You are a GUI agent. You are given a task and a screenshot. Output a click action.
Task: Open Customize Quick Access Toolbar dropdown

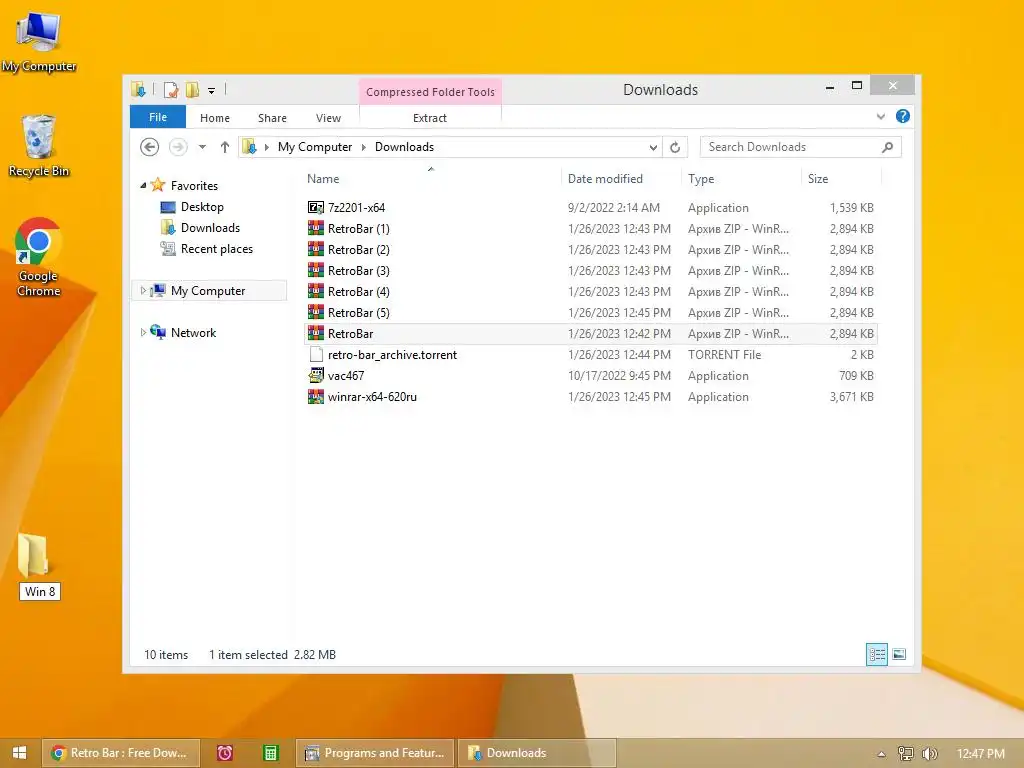pyautogui.click(x=212, y=91)
